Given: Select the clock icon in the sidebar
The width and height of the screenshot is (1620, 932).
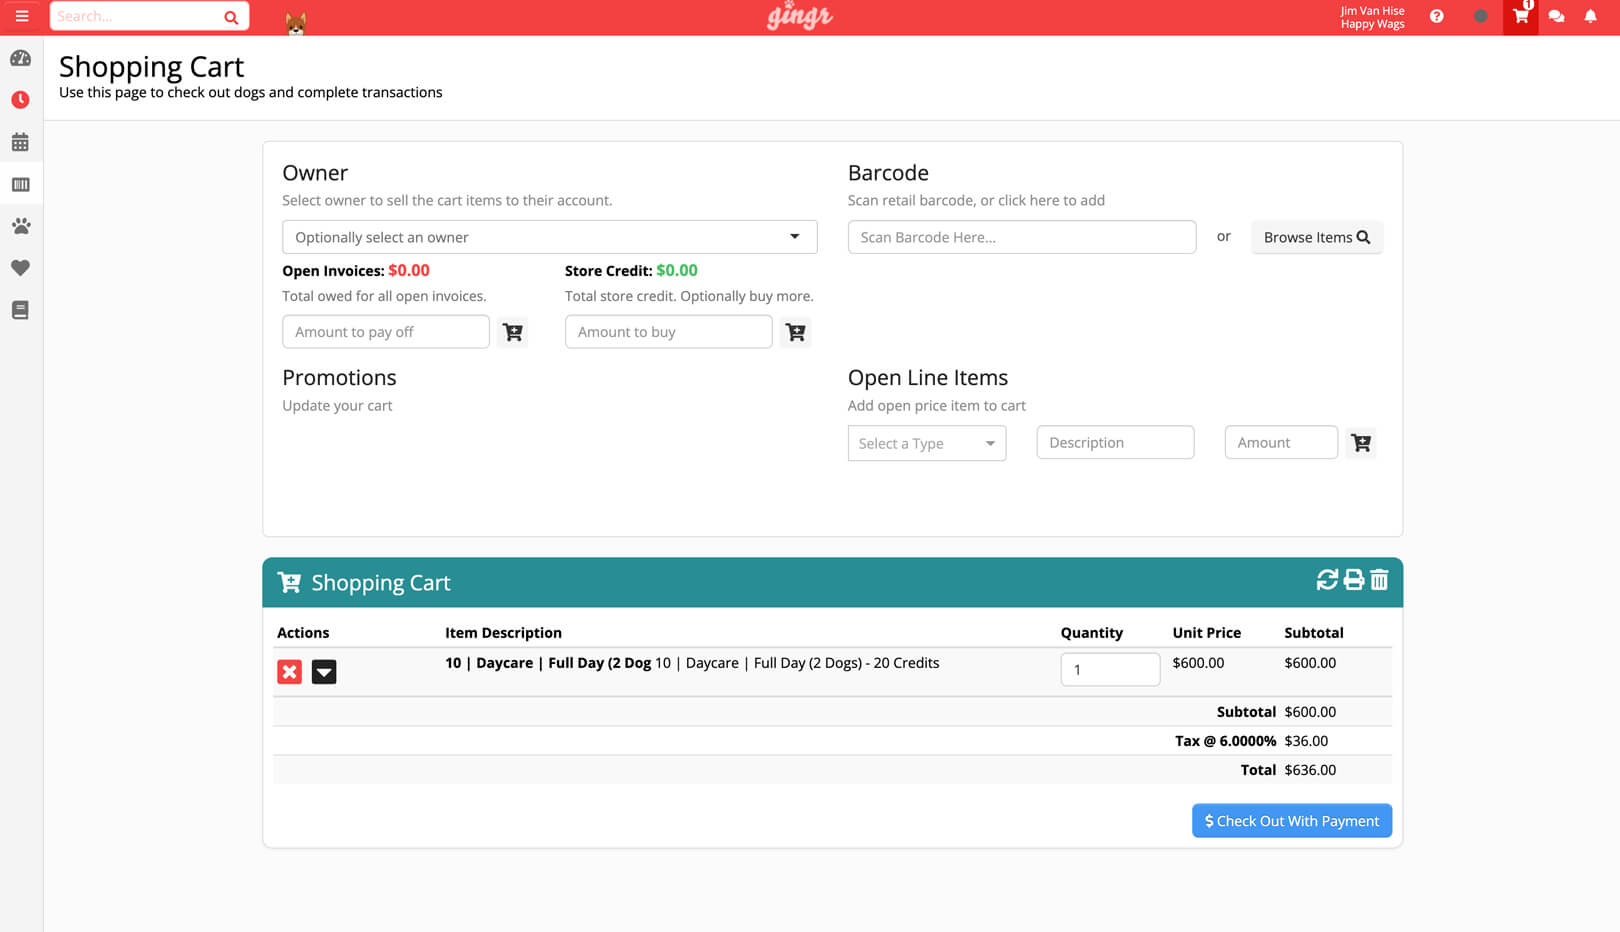Looking at the screenshot, I should (x=20, y=99).
